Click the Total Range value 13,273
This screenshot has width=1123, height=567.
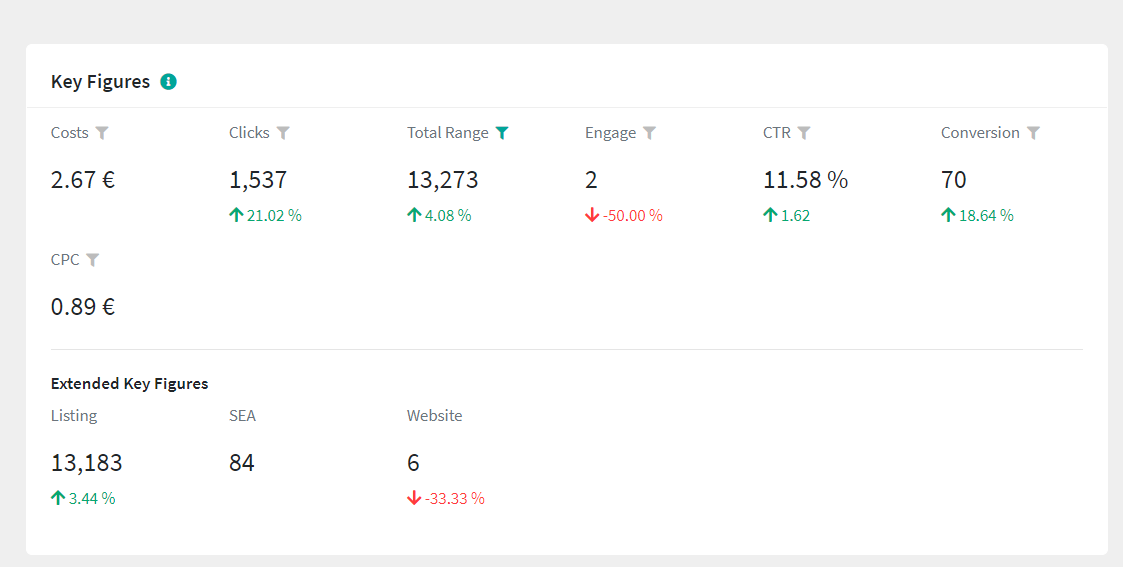tap(443, 180)
